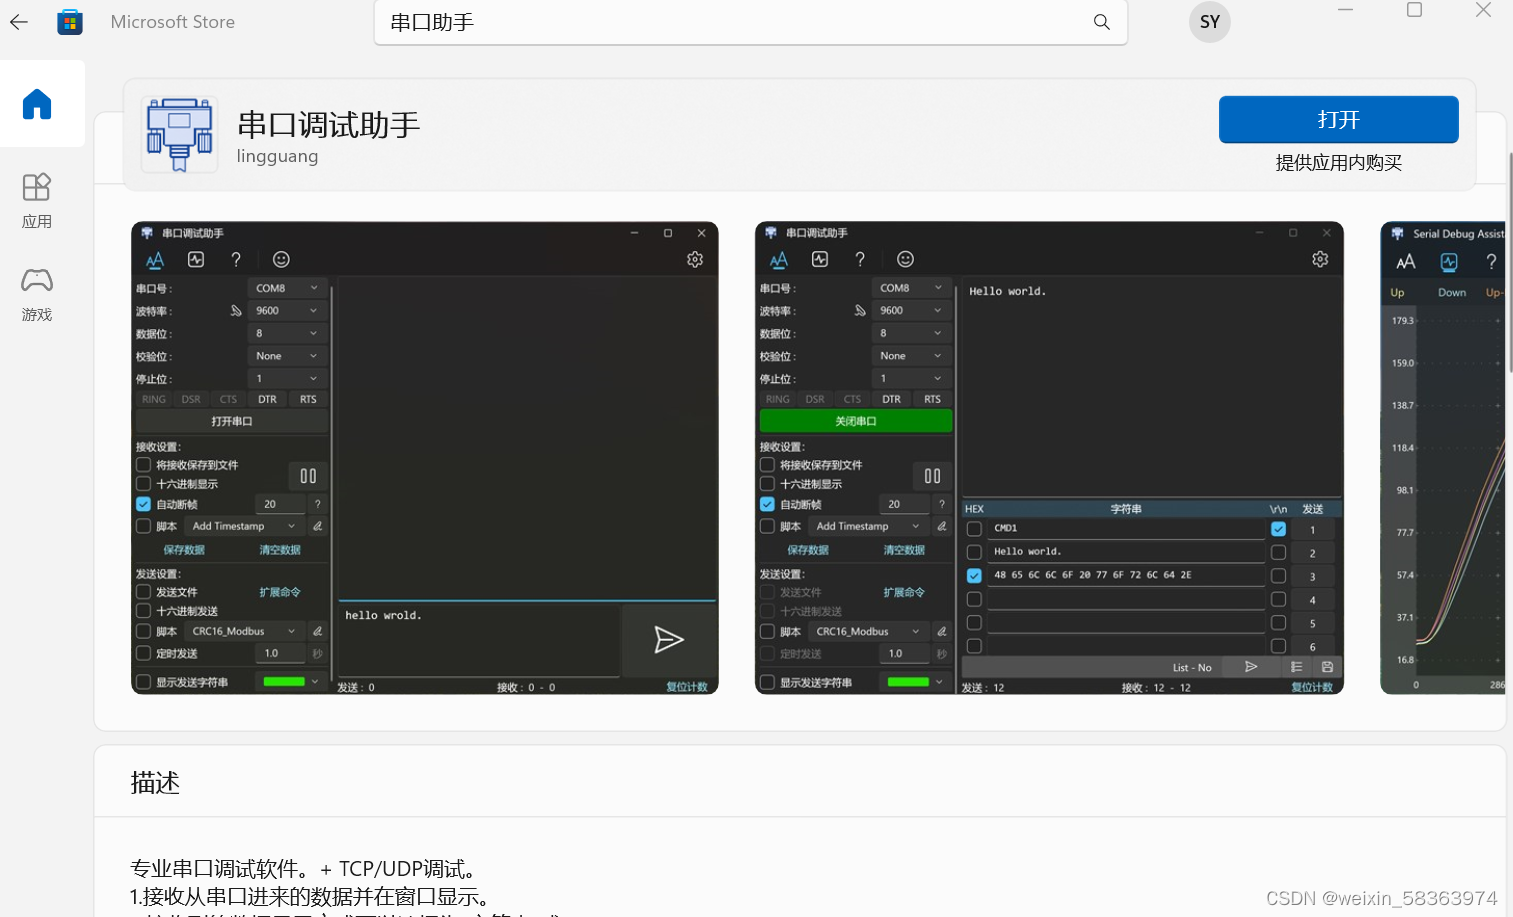
Task: Click the line 1.接收从串口进来的数据并在窗口显示
Action: click(x=310, y=896)
